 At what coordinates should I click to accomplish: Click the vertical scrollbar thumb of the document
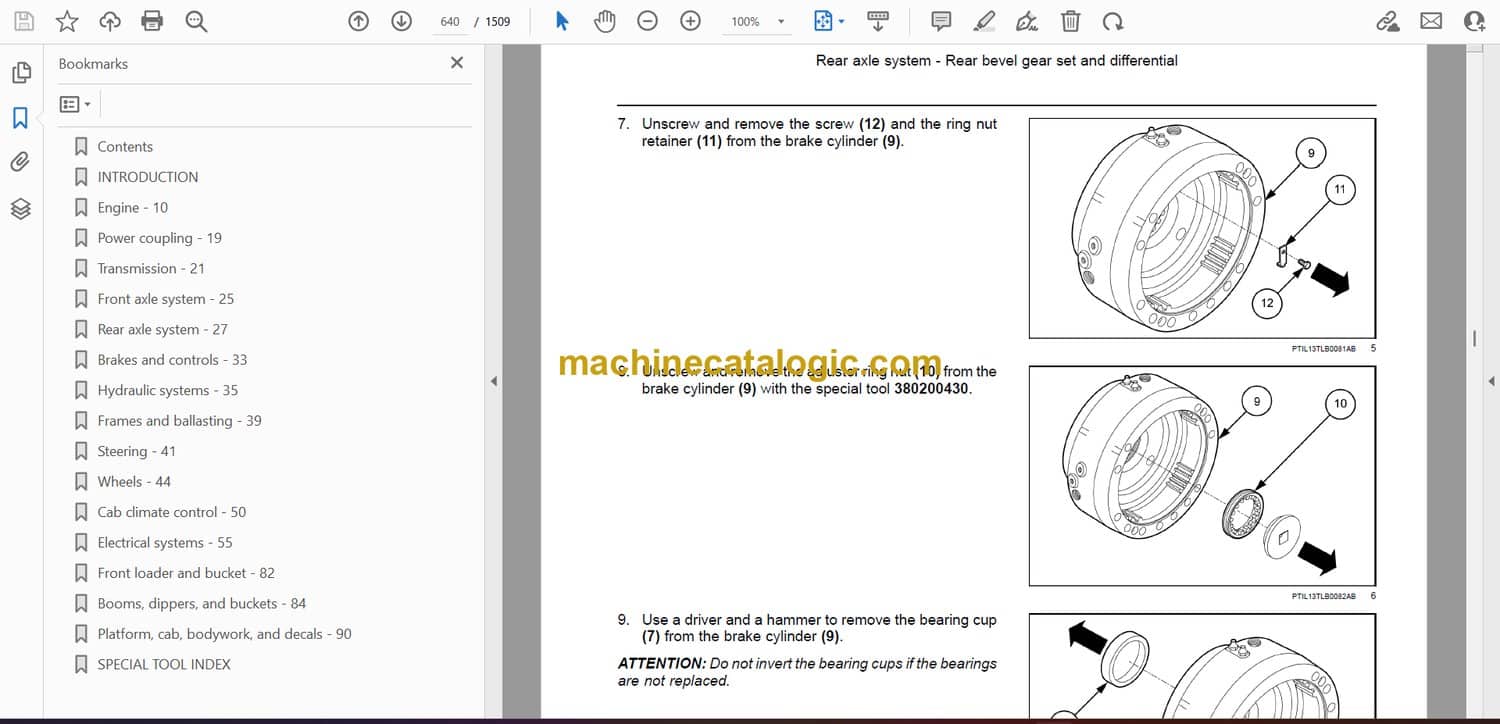(x=1474, y=338)
